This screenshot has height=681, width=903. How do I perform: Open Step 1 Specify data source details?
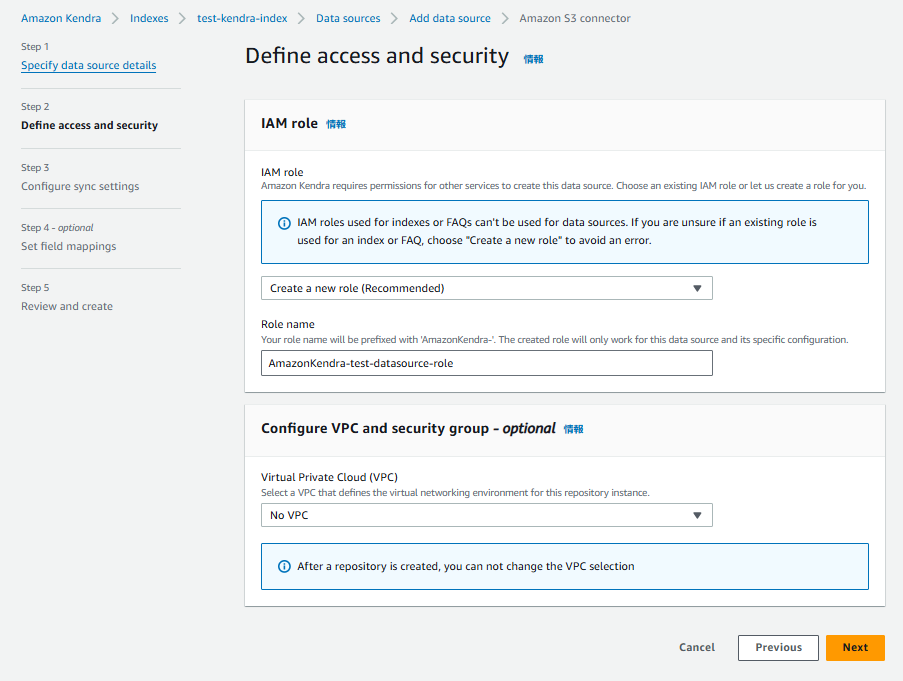[89, 65]
